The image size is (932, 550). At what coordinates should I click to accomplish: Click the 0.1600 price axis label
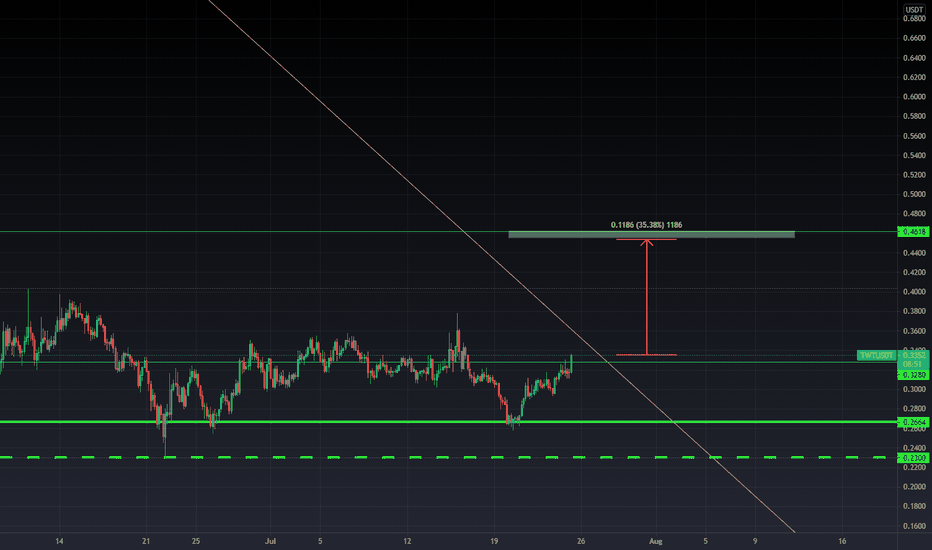[914, 526]
